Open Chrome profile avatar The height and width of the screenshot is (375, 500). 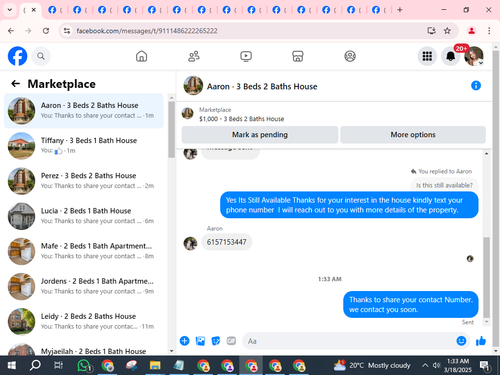[471, 31]
